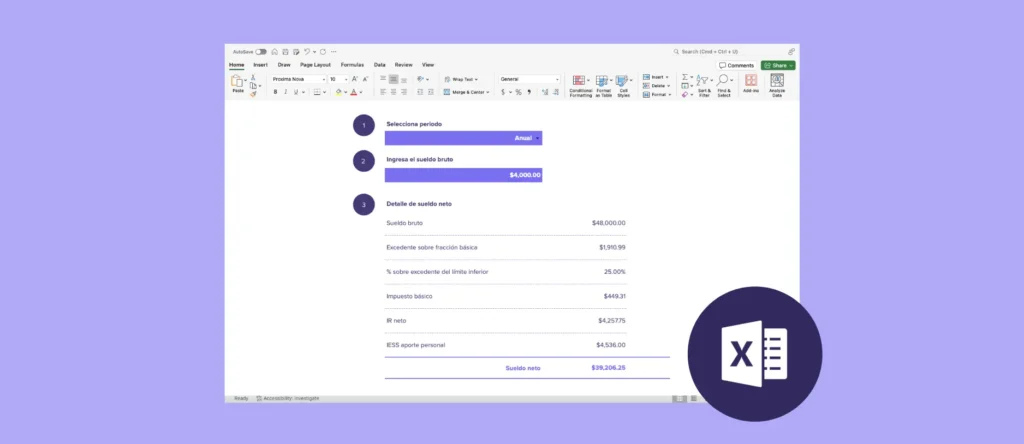Image resolution: width=1024 pixels, height=444 pixels.
Task: Select the $4,000.00 gross salary input cell
Action: 464,175
